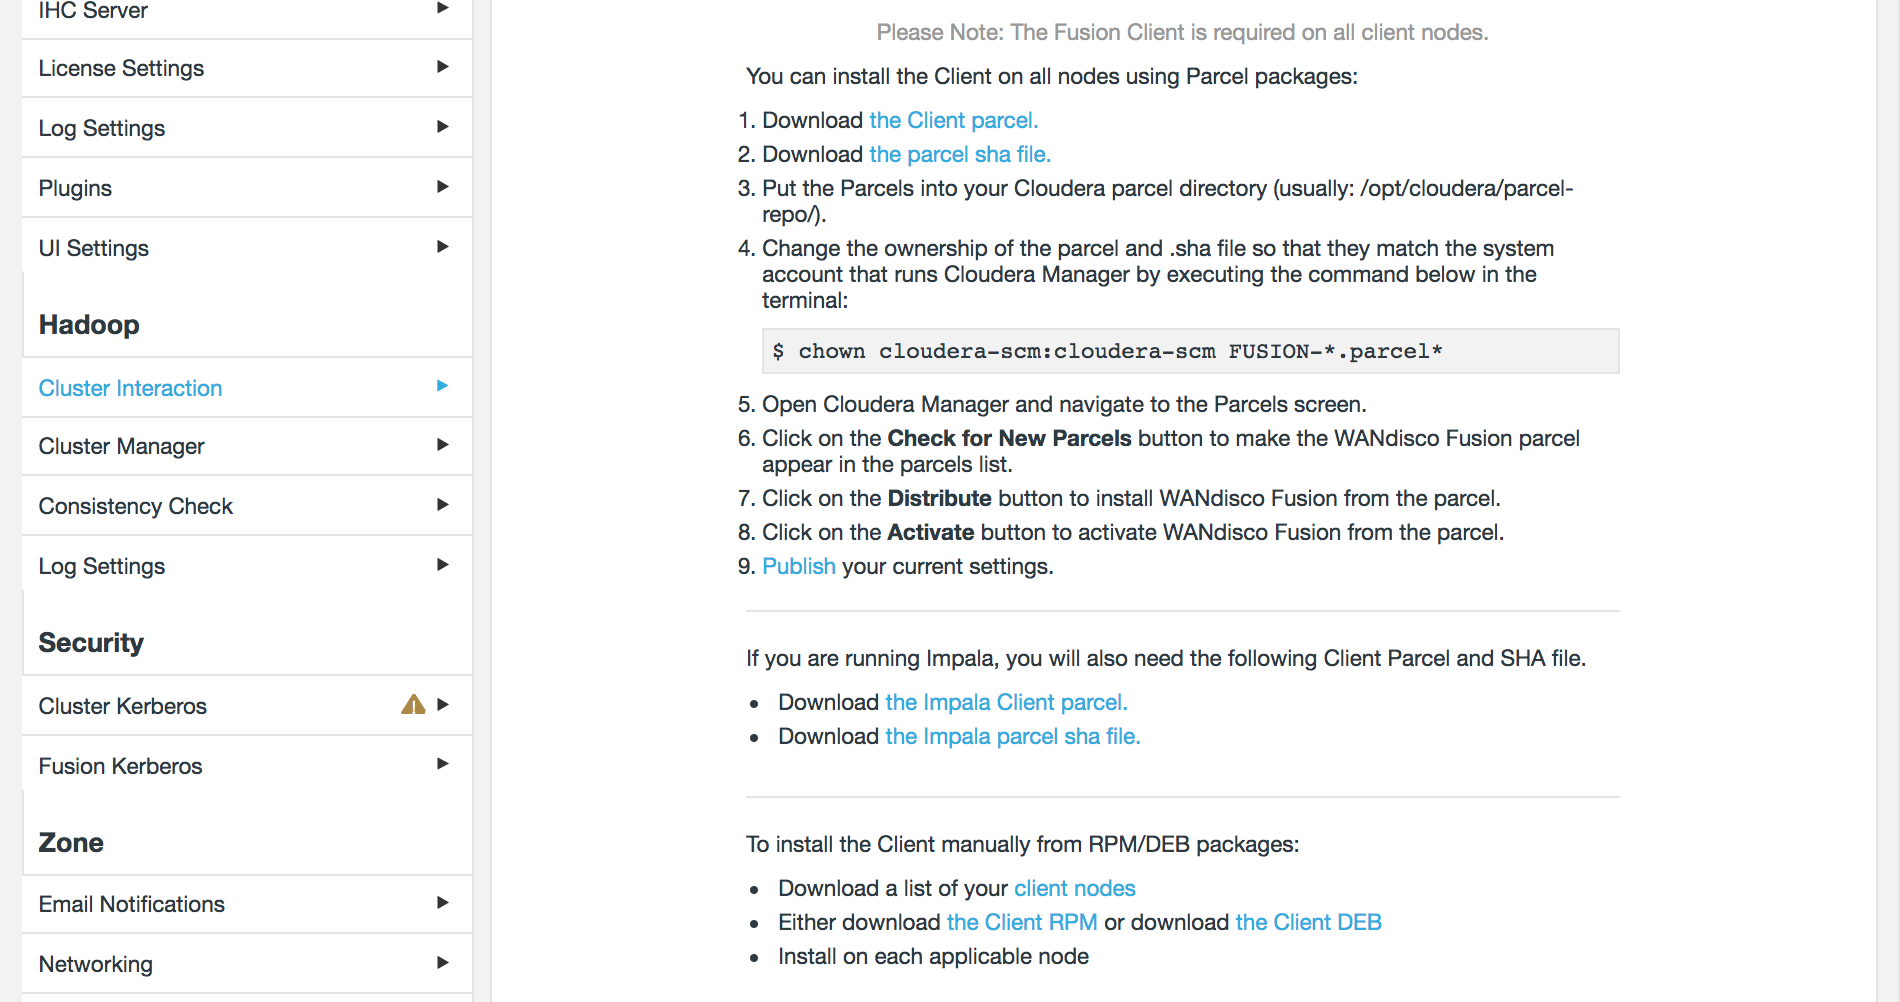Expand the Fusion Kerberos section
The image size is (1900, 1002).
click(x=442, y=765)
